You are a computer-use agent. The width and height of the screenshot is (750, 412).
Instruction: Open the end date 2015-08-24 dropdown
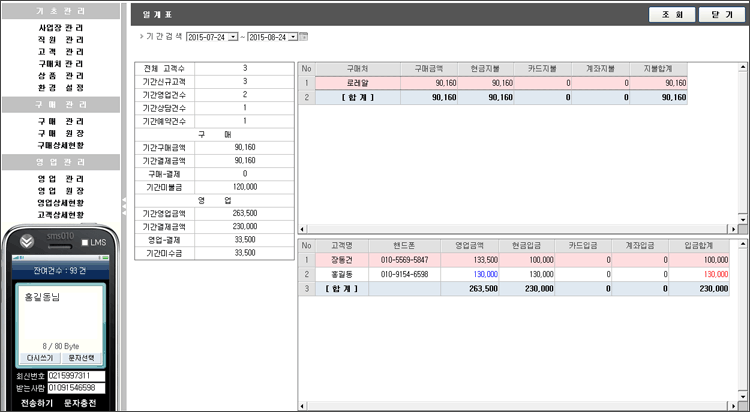tap(291, 37)
